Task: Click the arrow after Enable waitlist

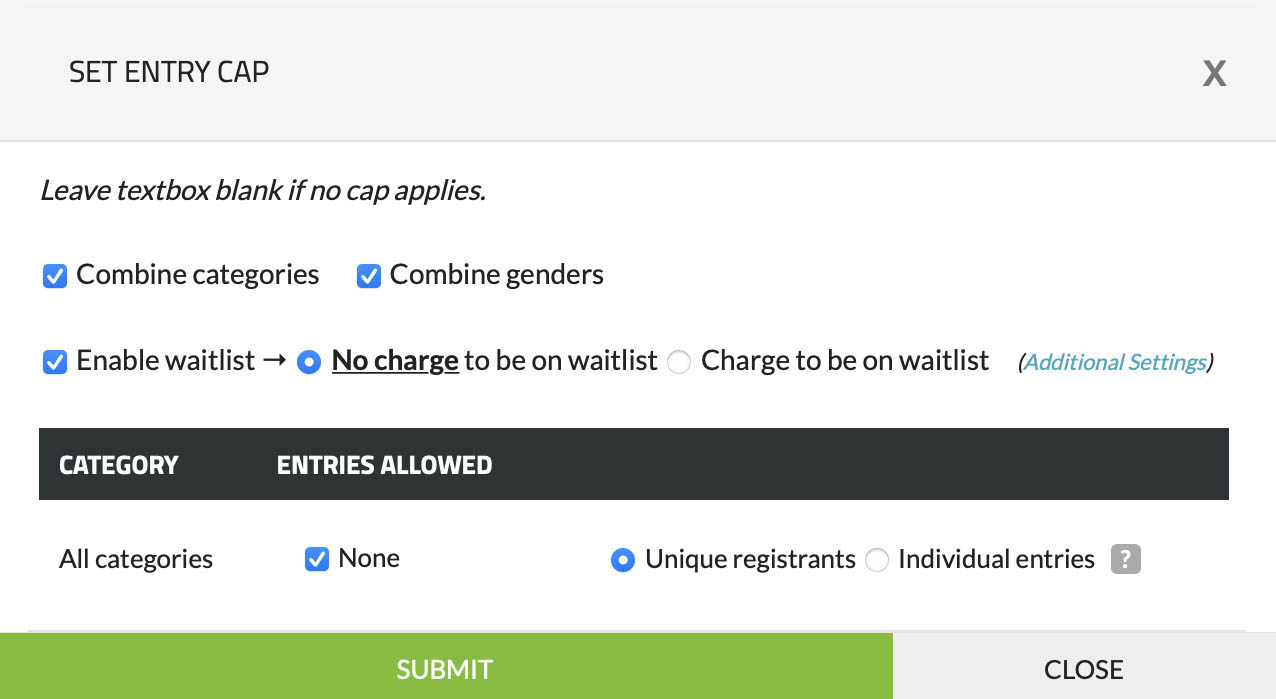Action: pyautogui.click(x=275, y=361)
